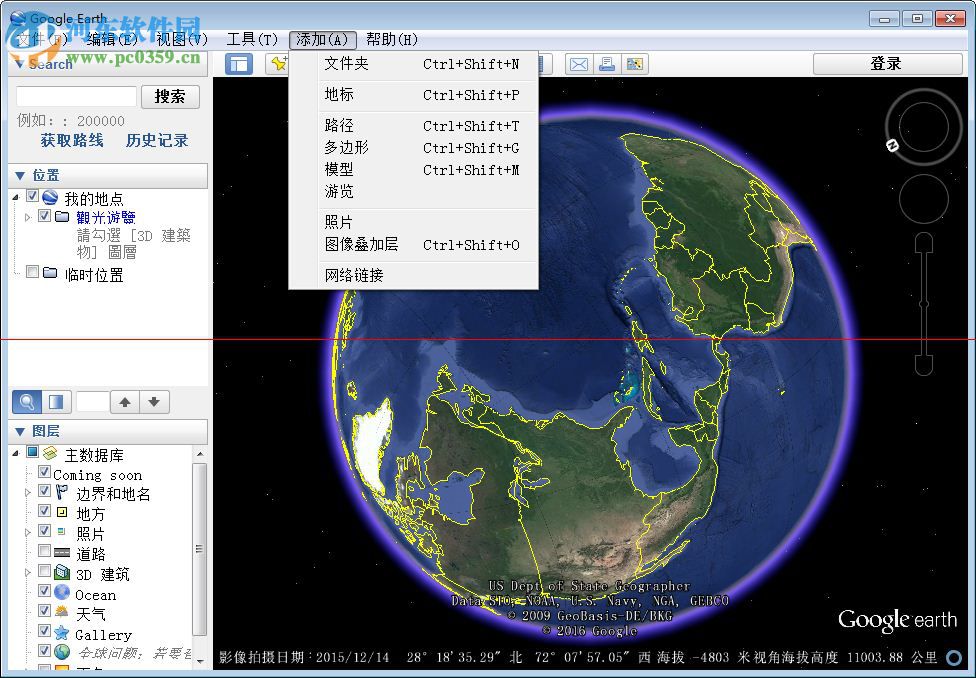
Task: Open the email view icon
Action: [579, 63]
